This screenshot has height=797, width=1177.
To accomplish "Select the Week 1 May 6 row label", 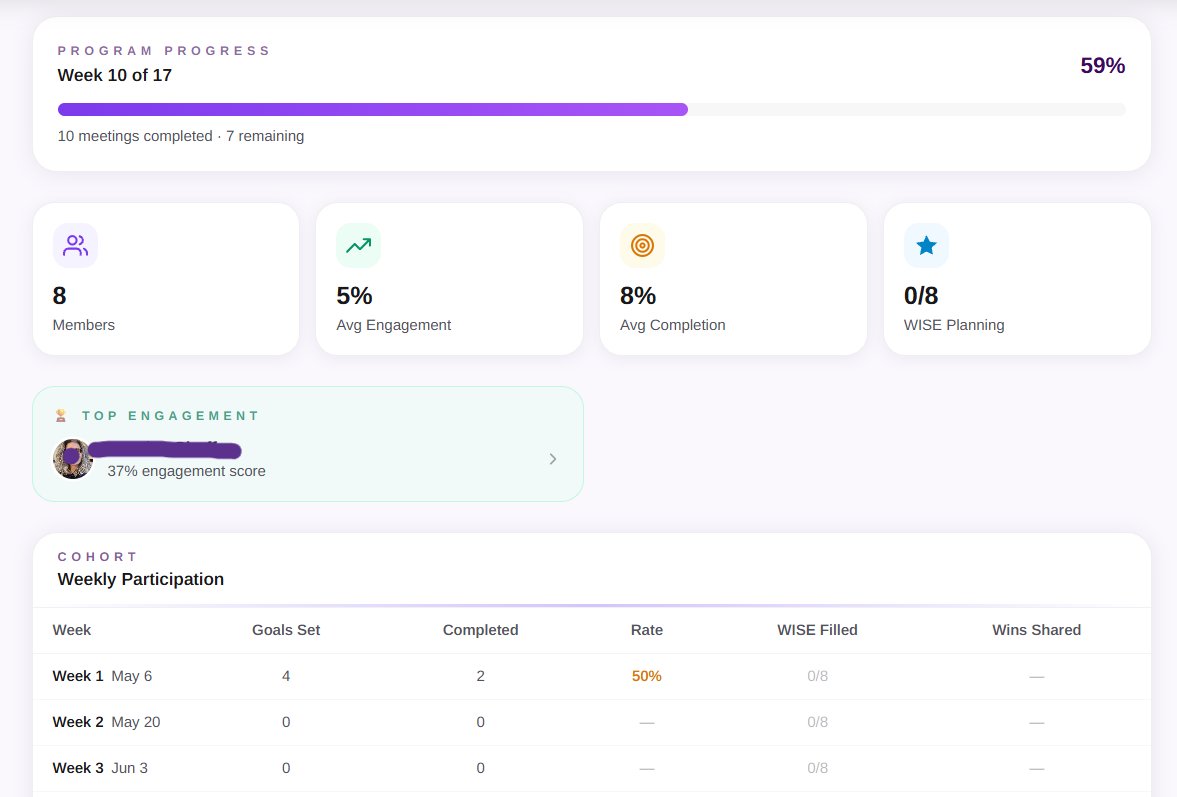I will (x=102, y=676).
